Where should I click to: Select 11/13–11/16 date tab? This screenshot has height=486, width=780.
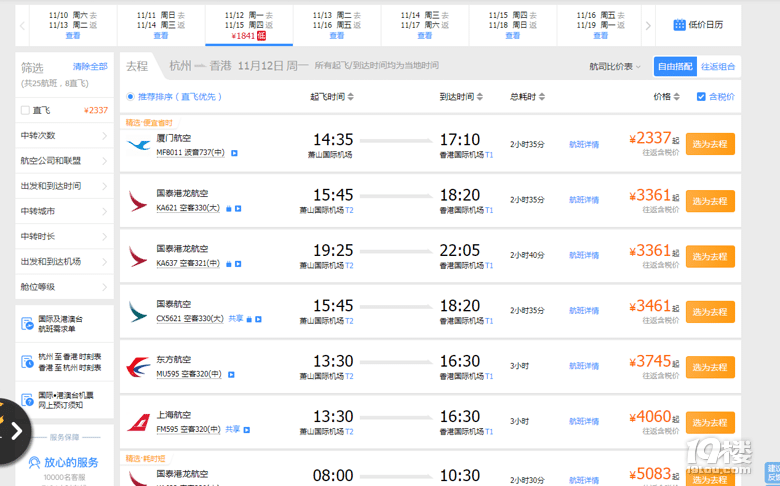coord(337,25)
